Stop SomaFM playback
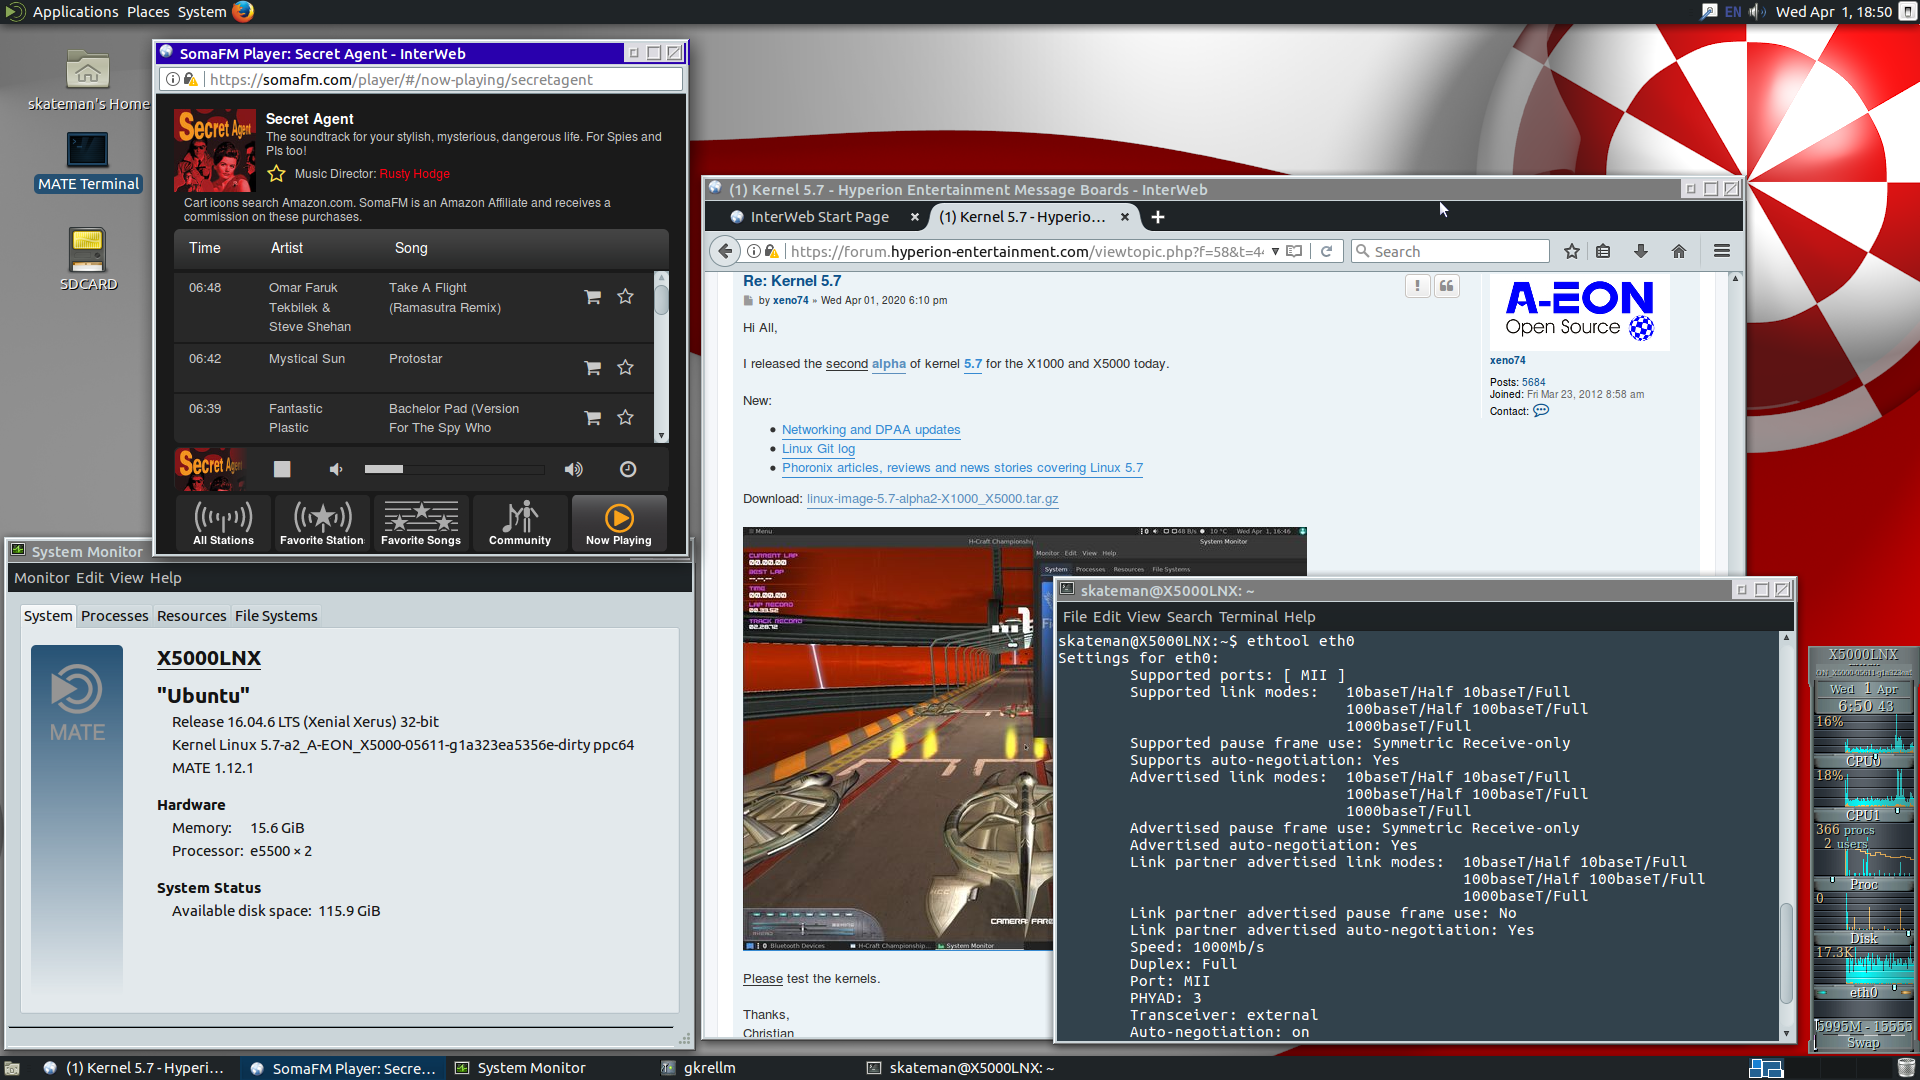 click(x=282, y=469)
